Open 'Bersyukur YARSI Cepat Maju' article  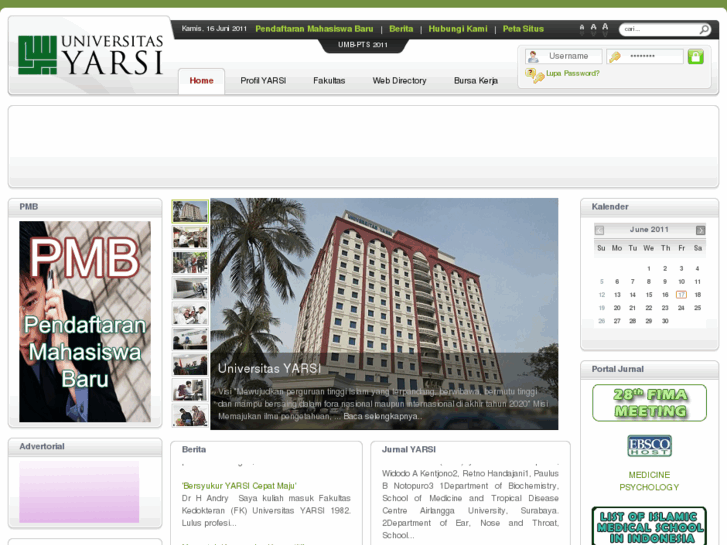pyautogui.click(x=239, y=486)
